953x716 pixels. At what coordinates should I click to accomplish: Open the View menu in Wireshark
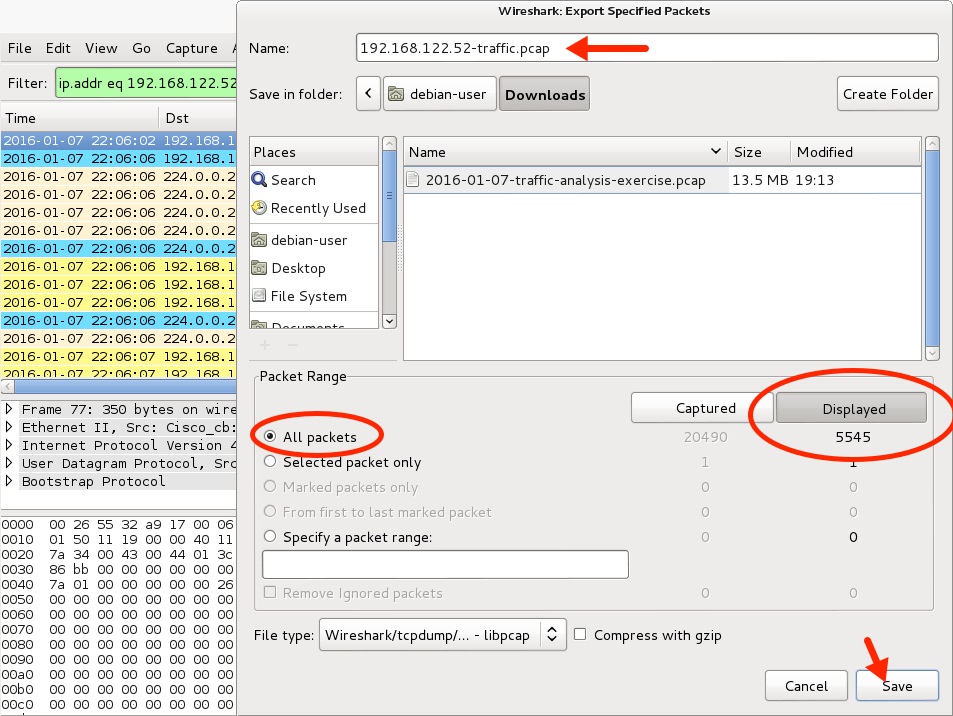point(101,48)
